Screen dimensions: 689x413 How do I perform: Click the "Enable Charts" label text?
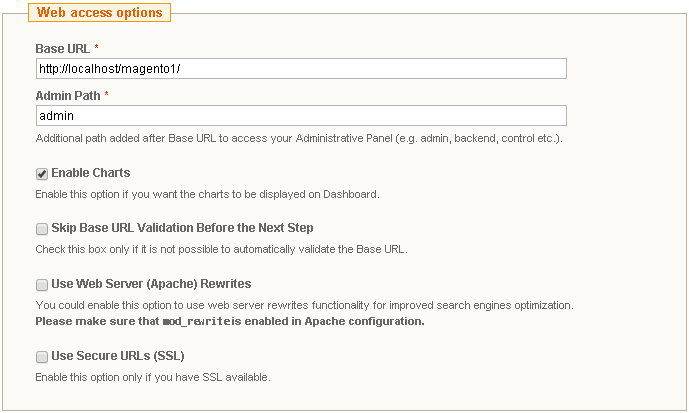click(91, 173)
